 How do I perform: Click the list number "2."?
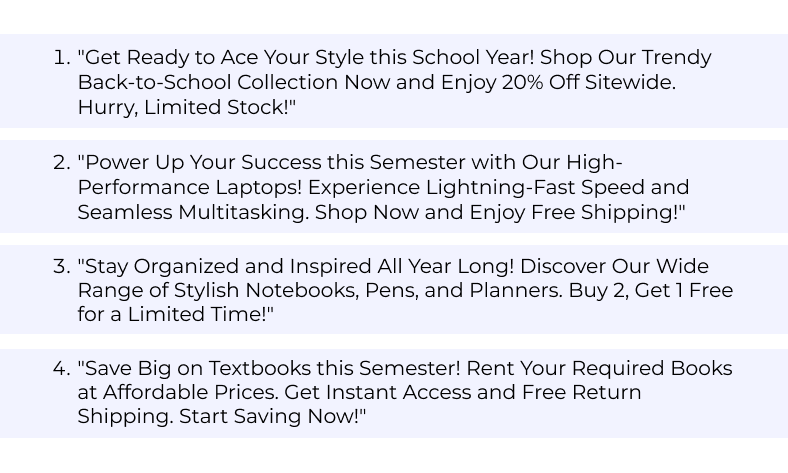(62, 162)
